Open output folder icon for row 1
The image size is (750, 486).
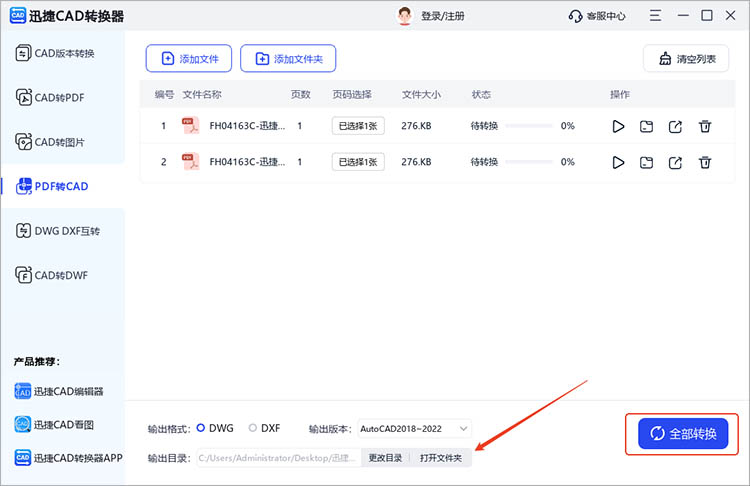(646, 126)
